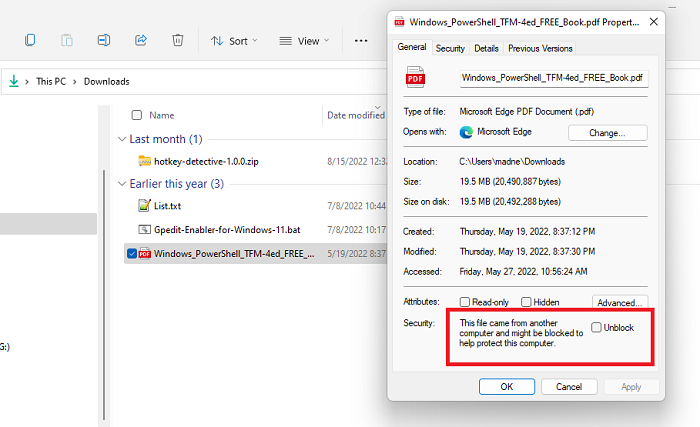Click the Rename icon in Explorer toolbar
The width and height of the screenshot is (700, 427).
point(104,40)
